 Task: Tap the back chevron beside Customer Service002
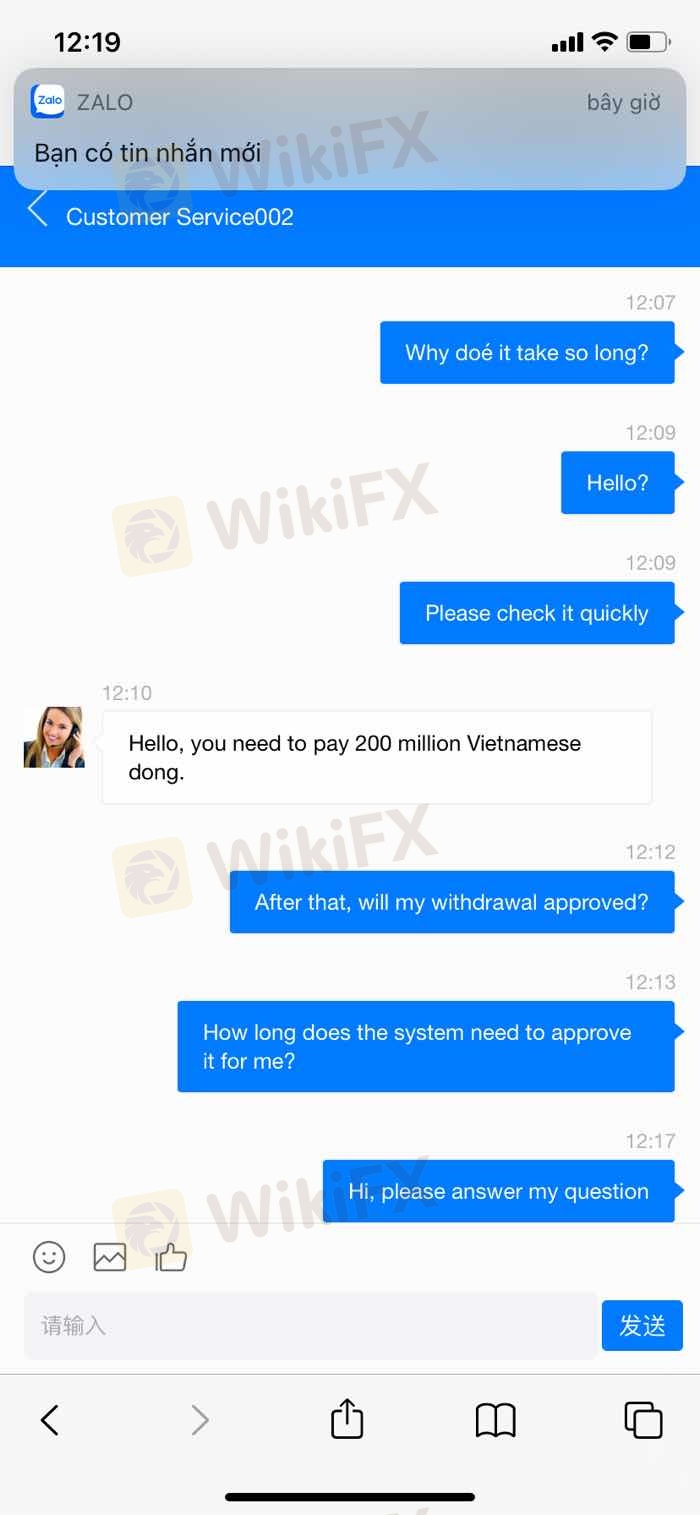[37, 210]
